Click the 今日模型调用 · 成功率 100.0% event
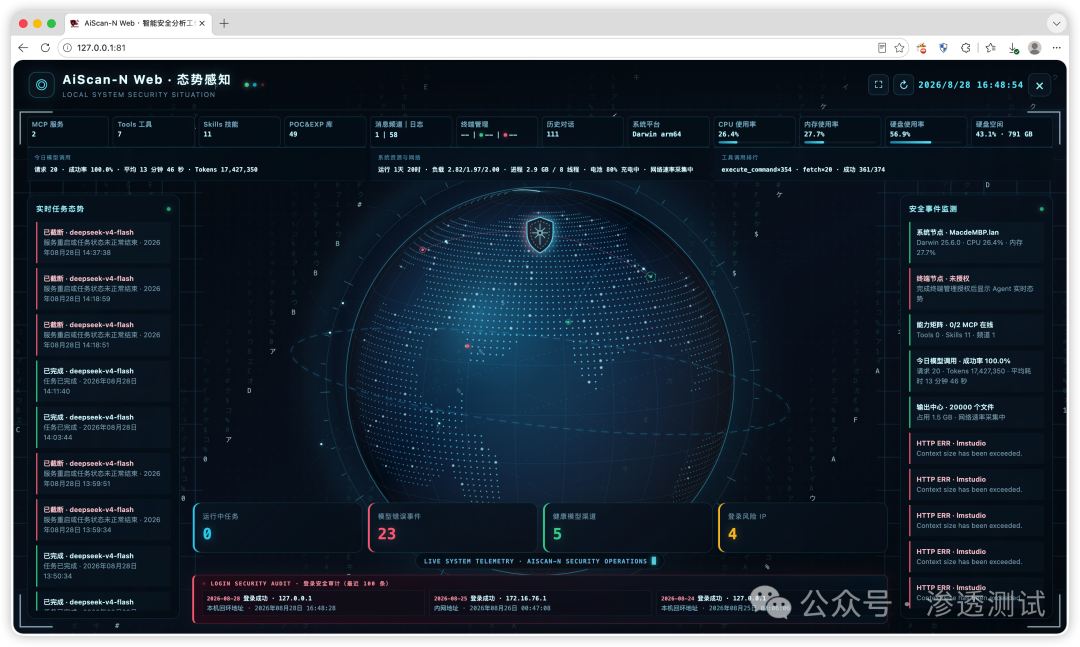This screenshot has width=1080, height=647. click(976, 371)
